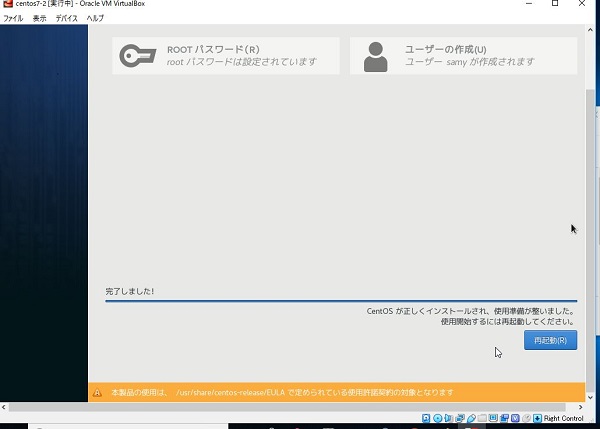Click the key icon for ROOT password

pyautogui.click(x=138, y=56)
